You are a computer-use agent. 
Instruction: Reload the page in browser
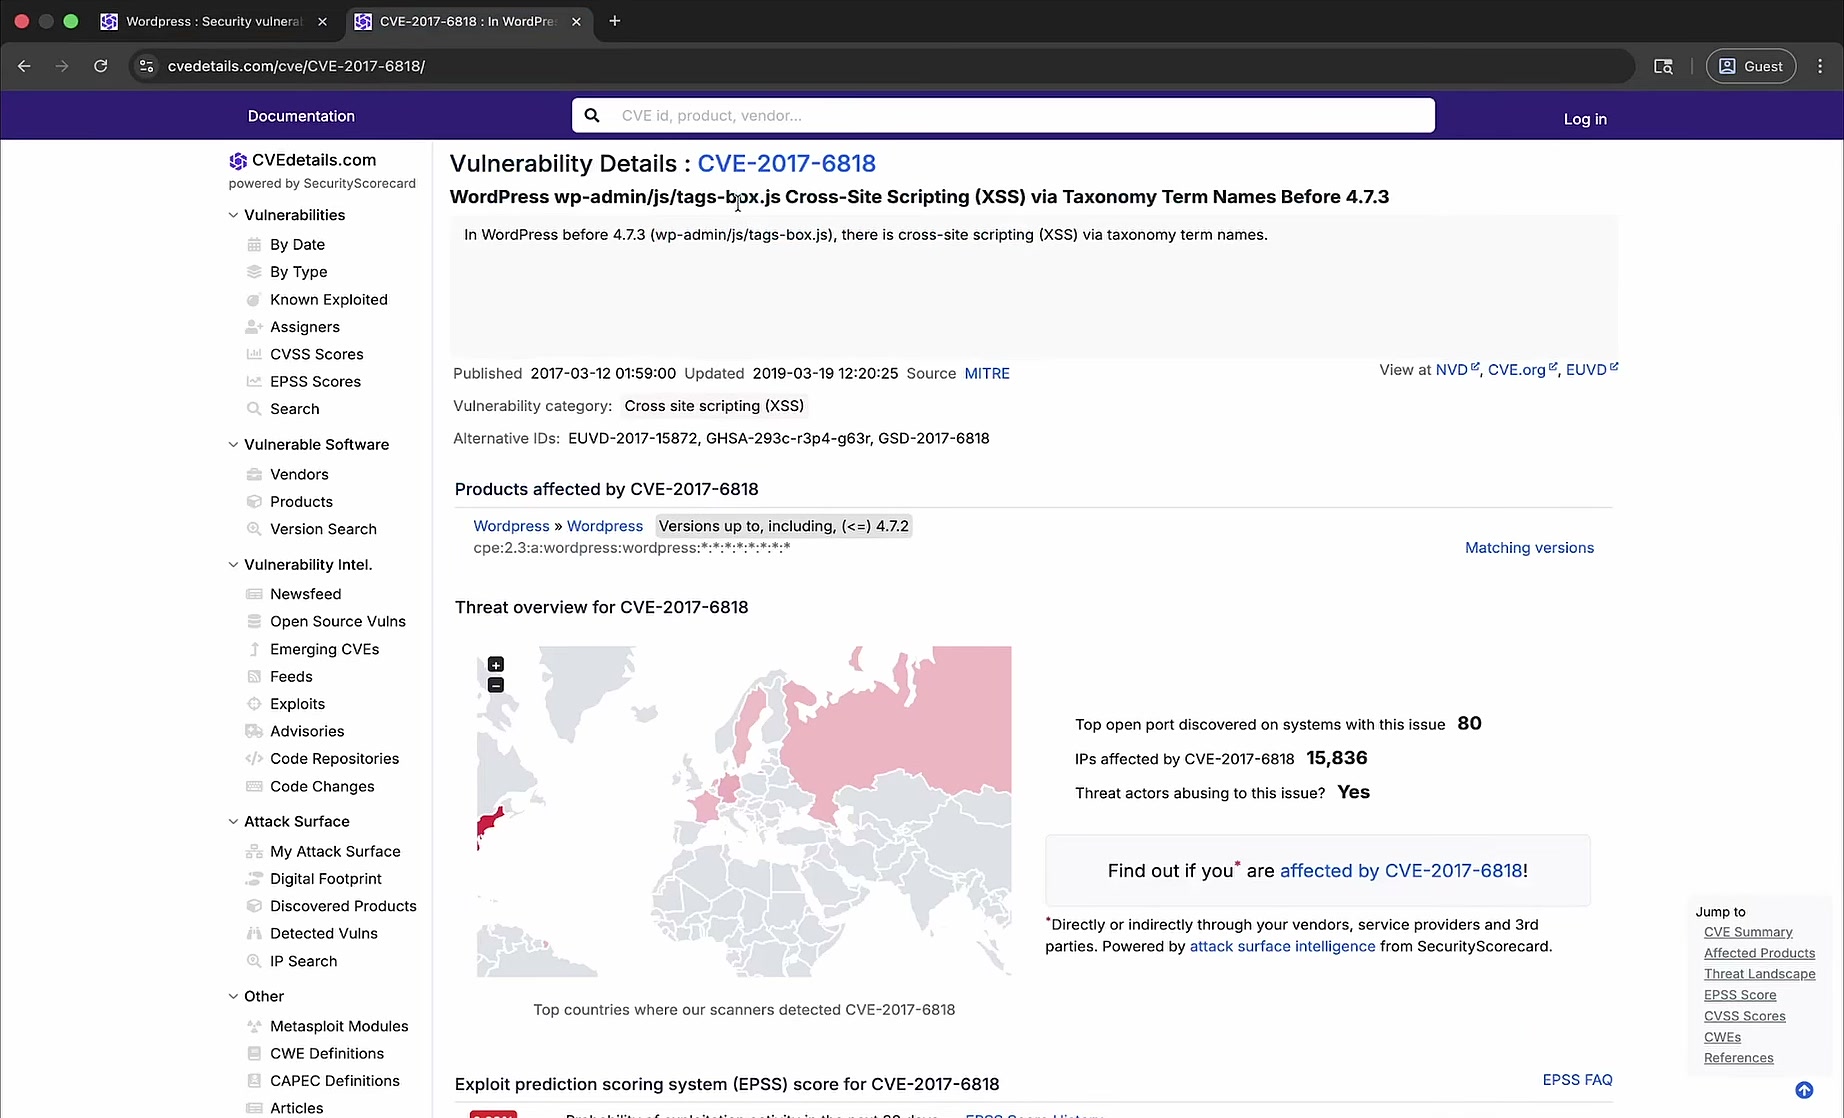click(x=100, y=66)
